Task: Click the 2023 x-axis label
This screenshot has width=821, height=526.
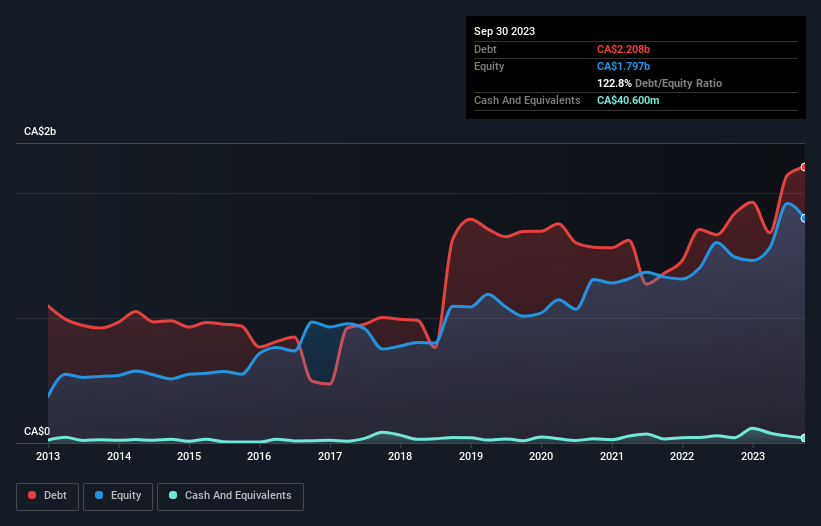Action: 752,456
